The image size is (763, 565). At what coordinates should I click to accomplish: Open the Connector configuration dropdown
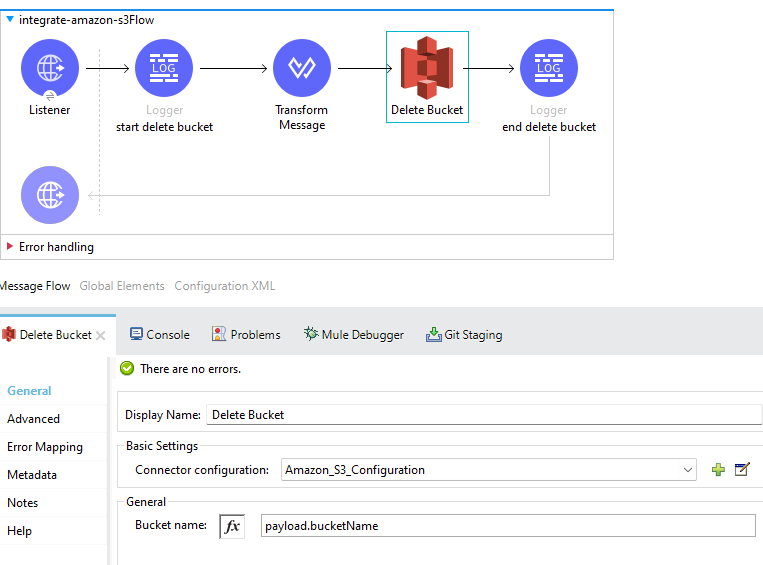[x=688, y=470]
